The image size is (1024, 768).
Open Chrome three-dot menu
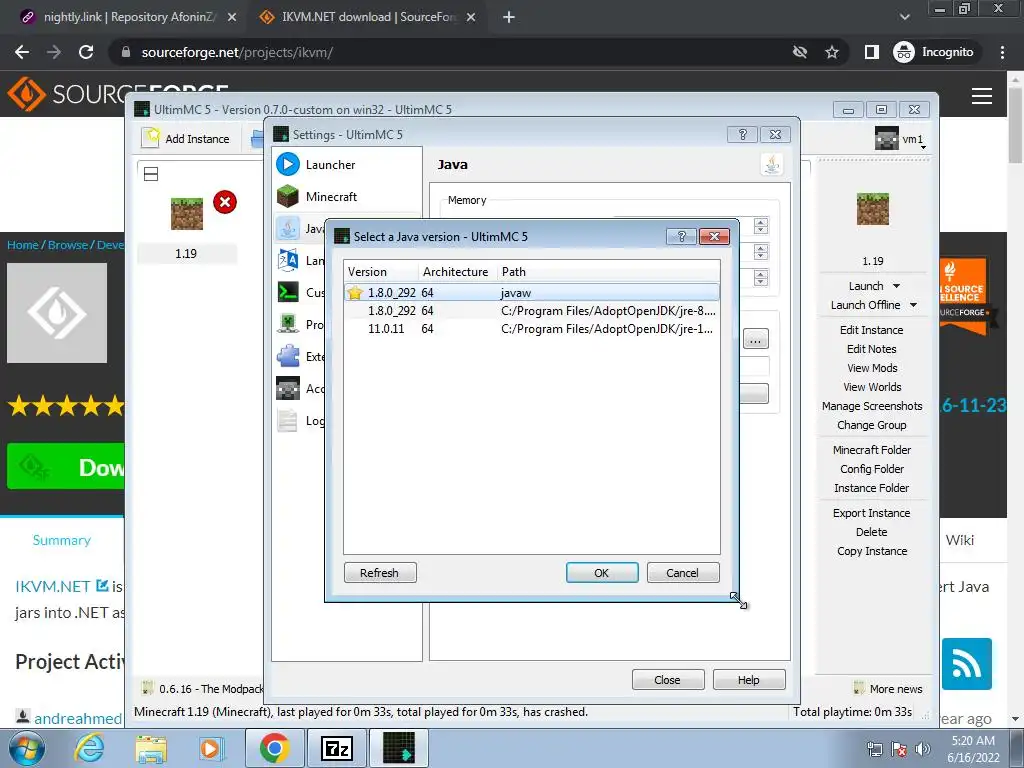coord(1002,52)
